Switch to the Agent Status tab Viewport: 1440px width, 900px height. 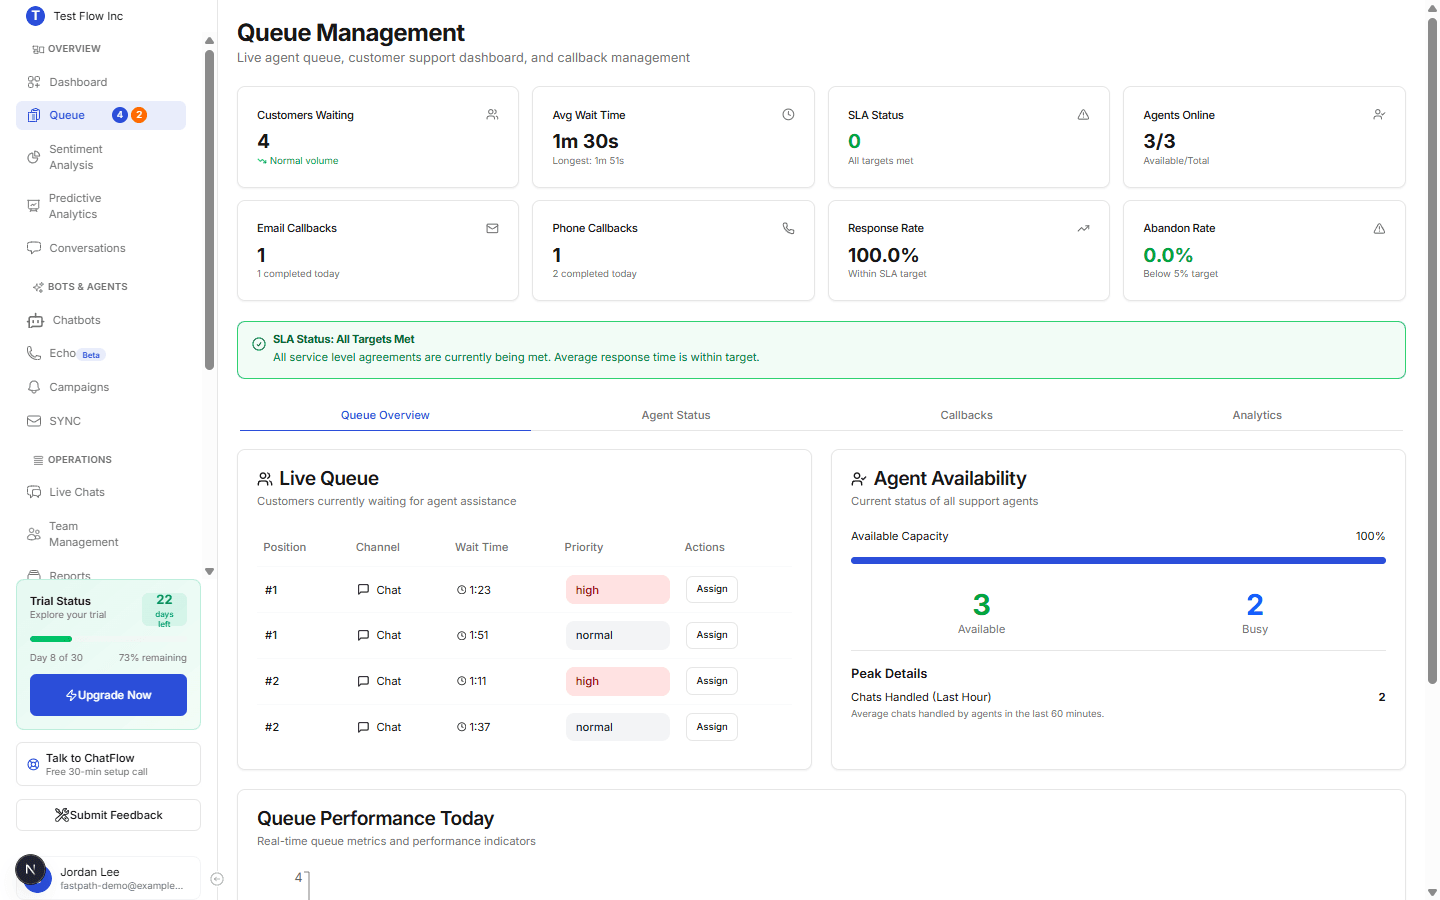676,415
